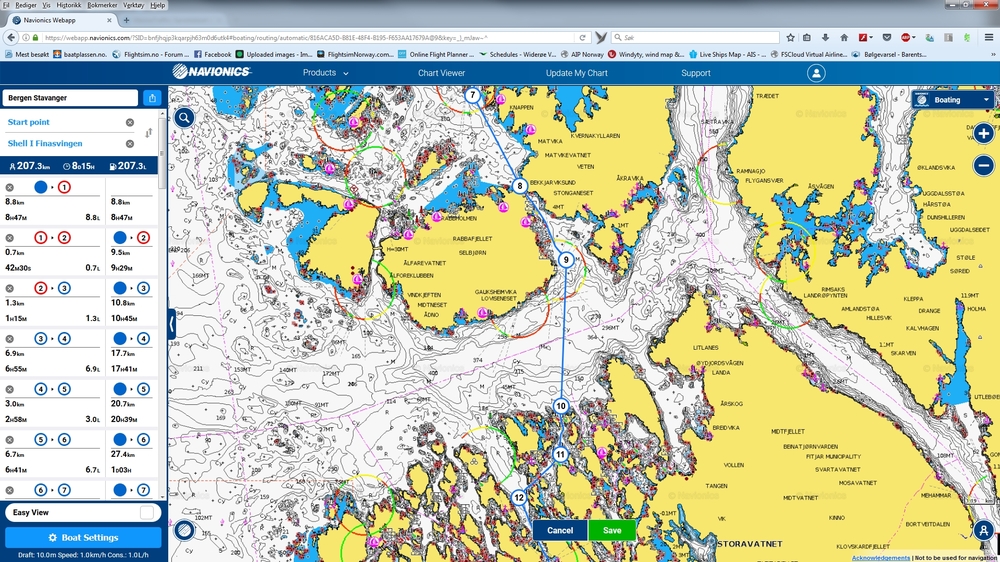Open the Historikk menu

[68, 5]
